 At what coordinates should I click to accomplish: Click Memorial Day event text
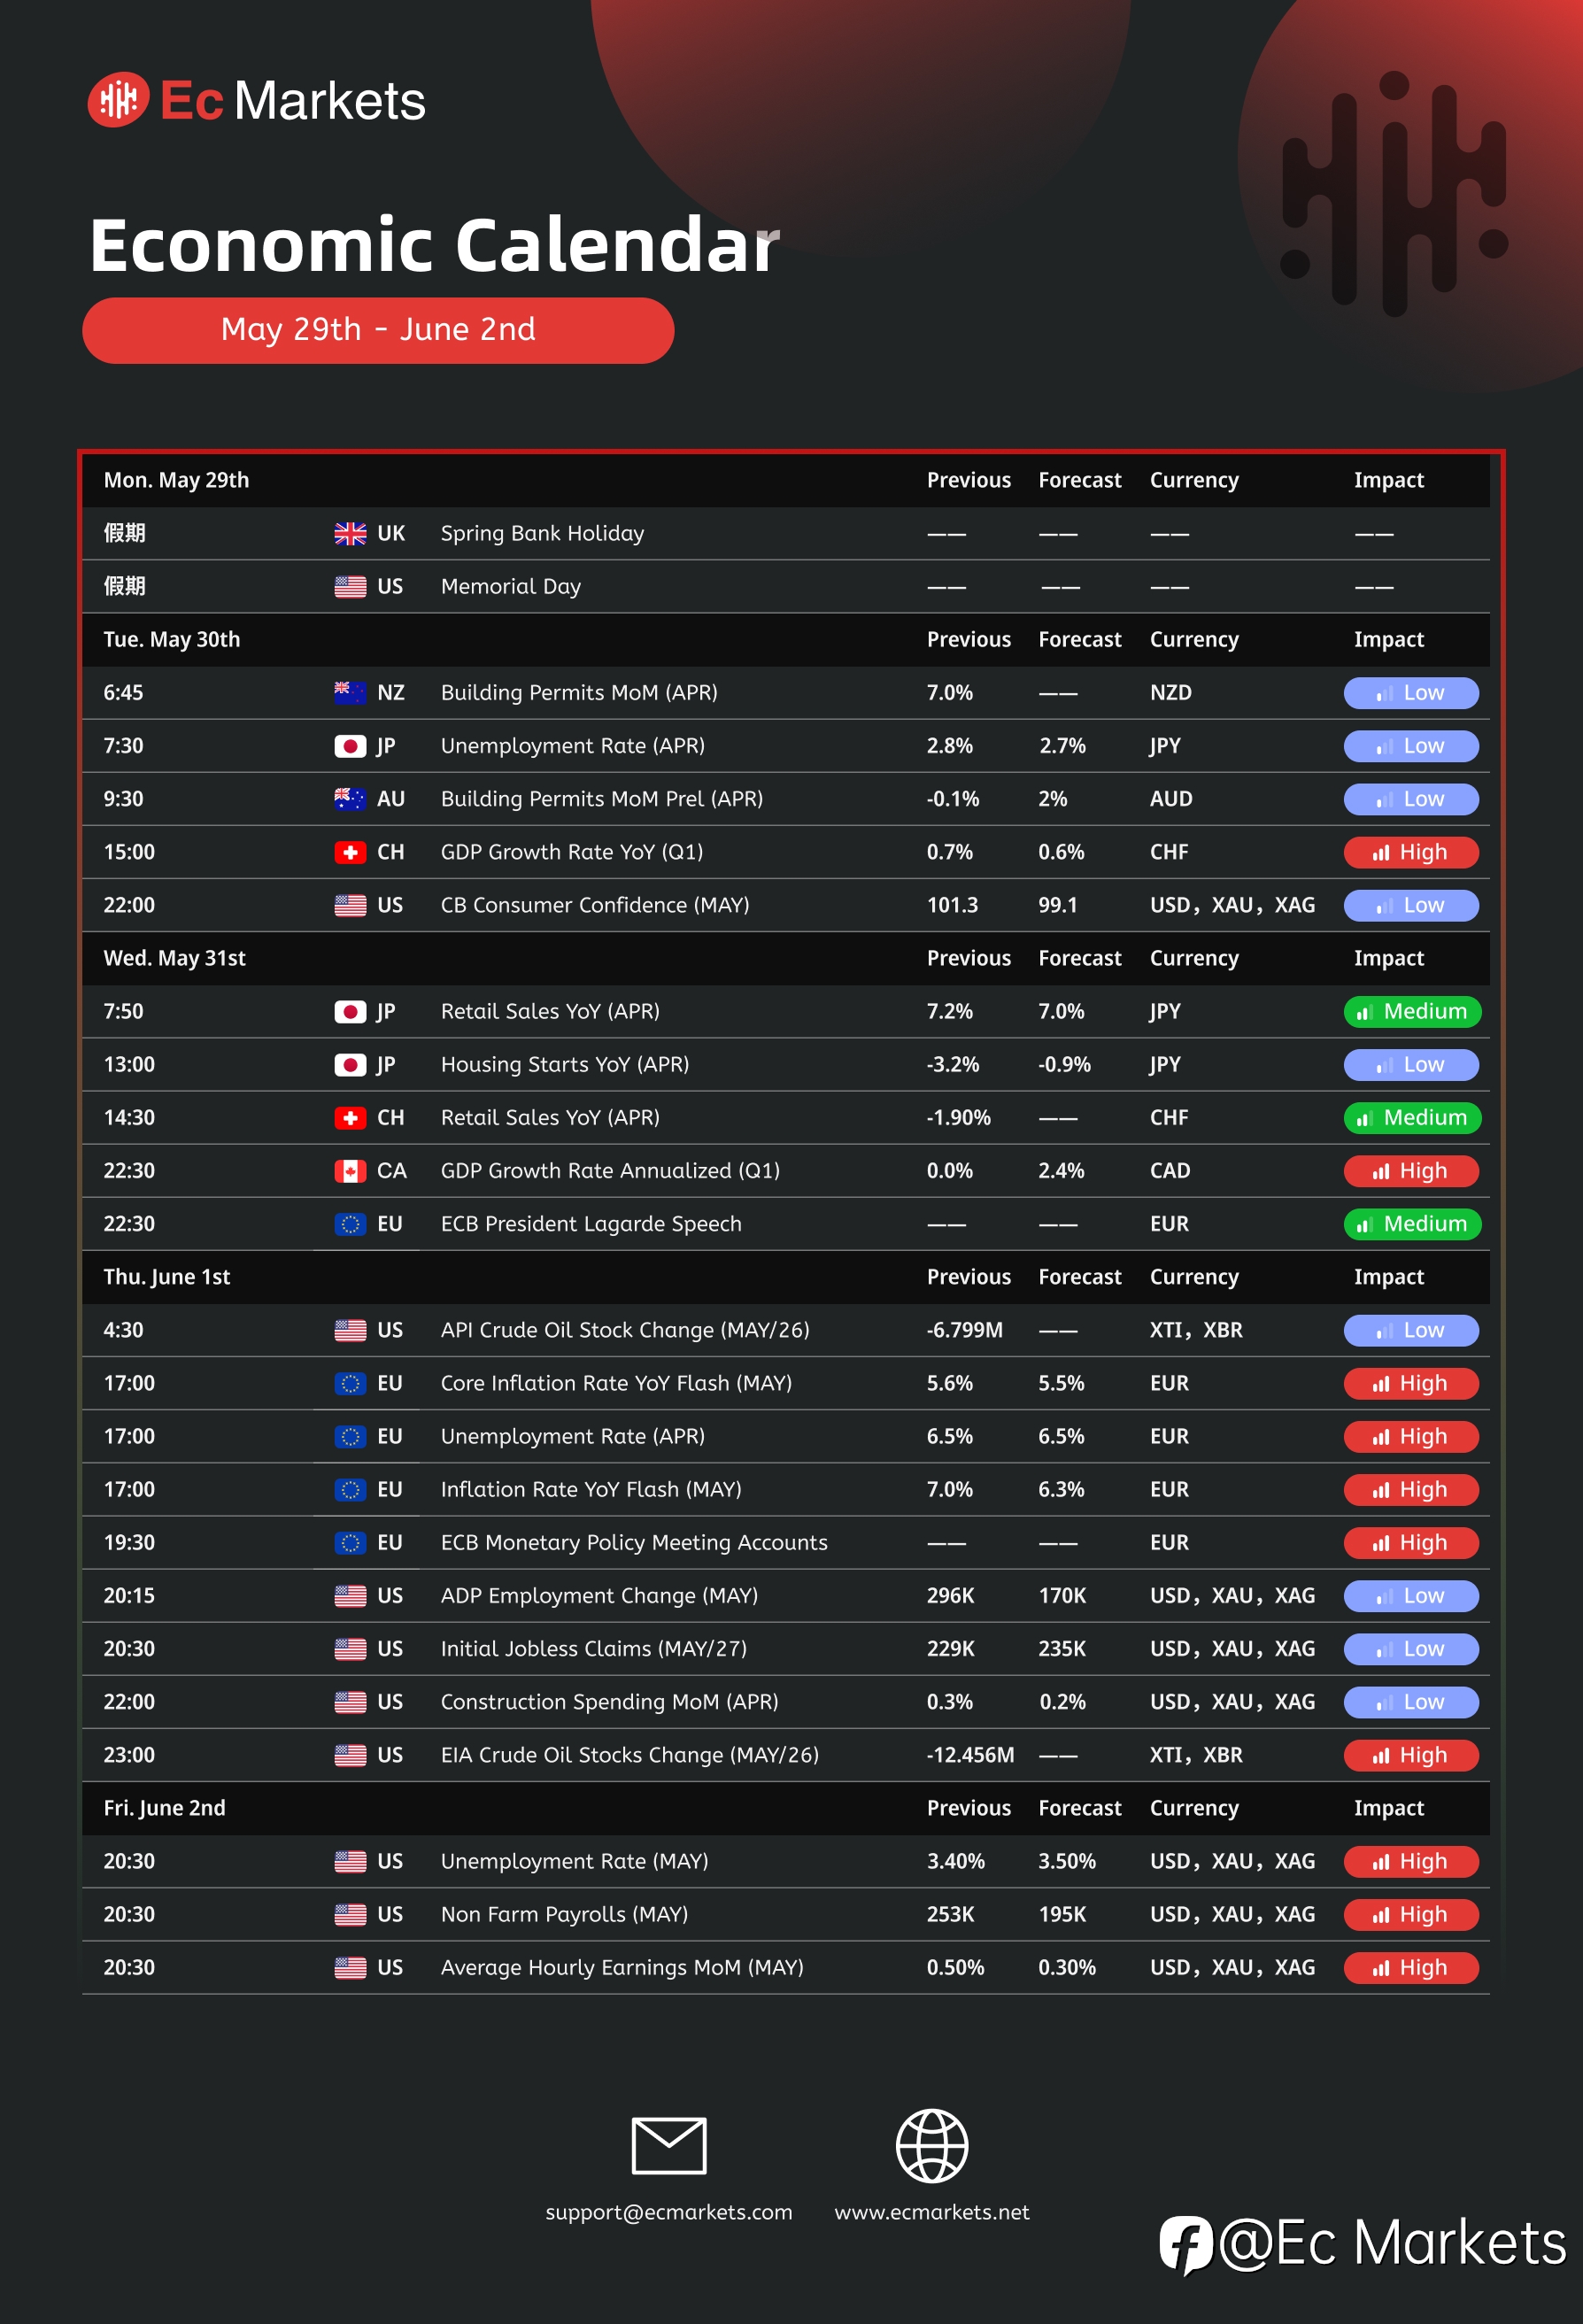tap(510, 587)
